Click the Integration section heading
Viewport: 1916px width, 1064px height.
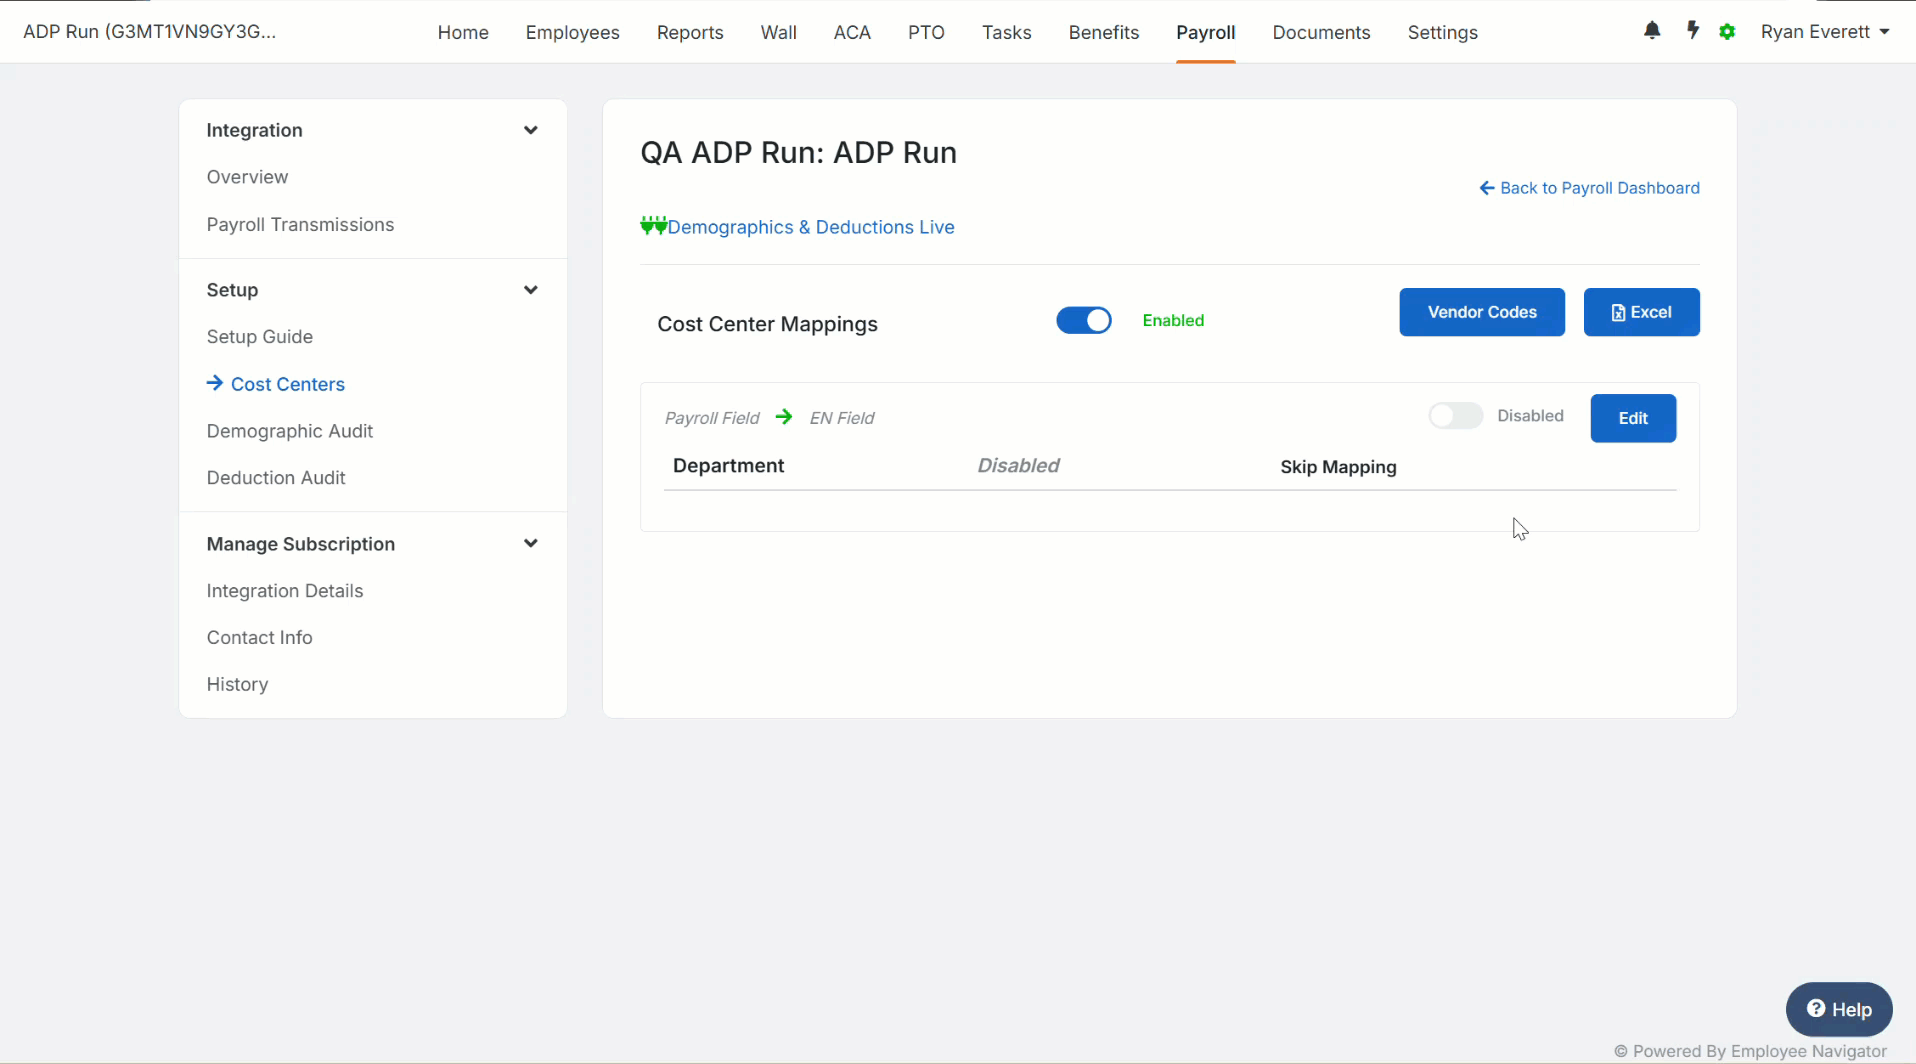click(x=254, y=130)
